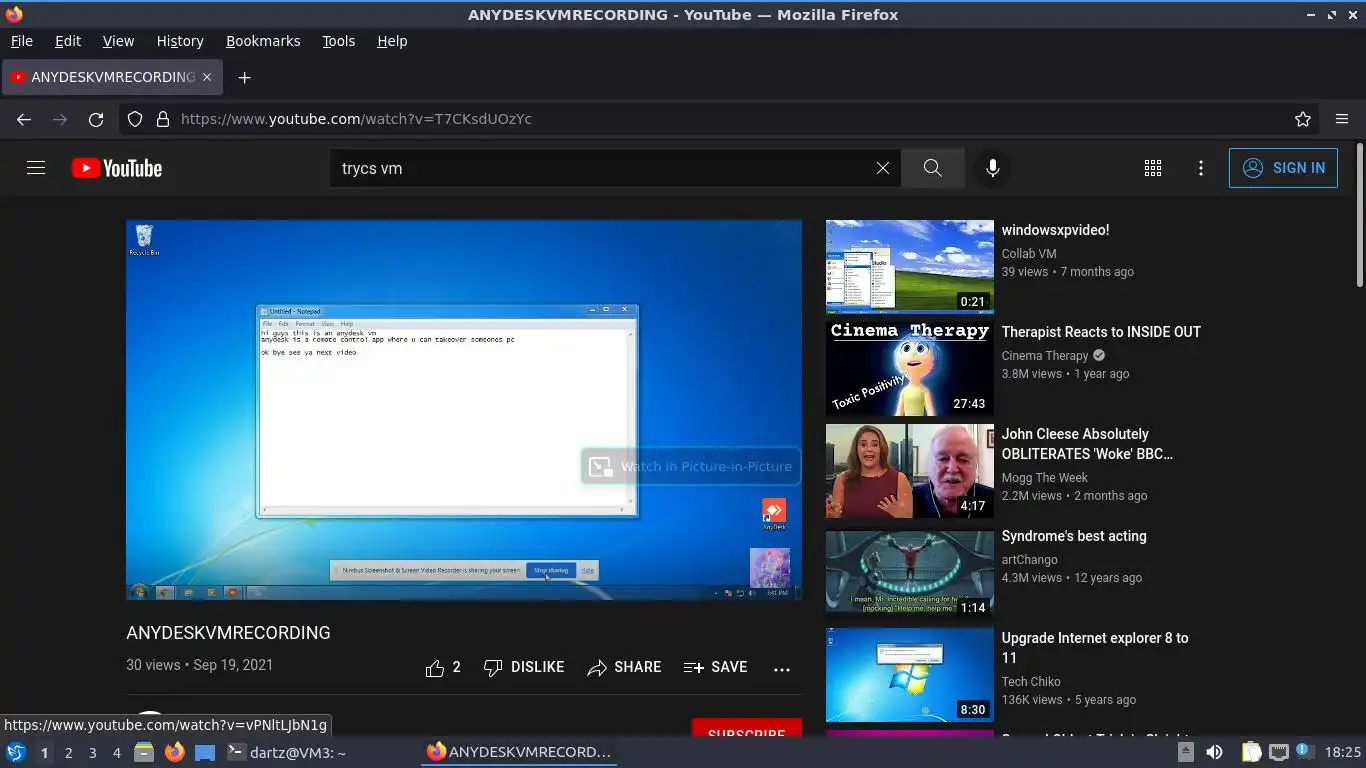Open the Bookmarks menu
This screenshot has height=768, width=1366.
coord(263,41)
